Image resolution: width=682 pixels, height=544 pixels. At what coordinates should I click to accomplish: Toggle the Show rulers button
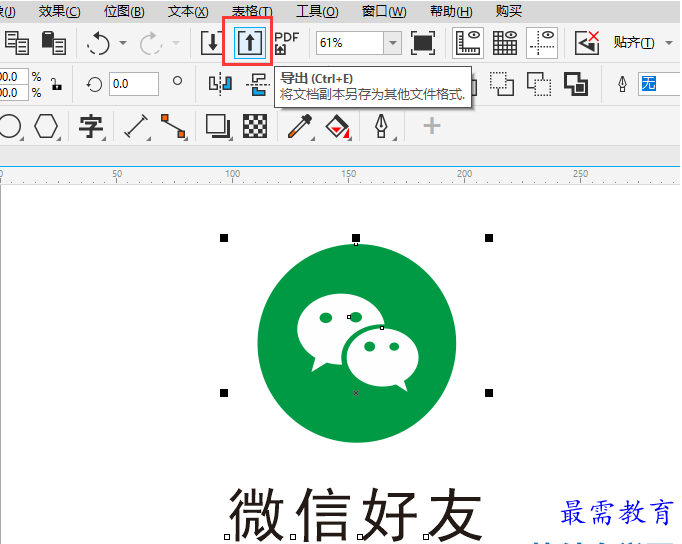point(468,43)
